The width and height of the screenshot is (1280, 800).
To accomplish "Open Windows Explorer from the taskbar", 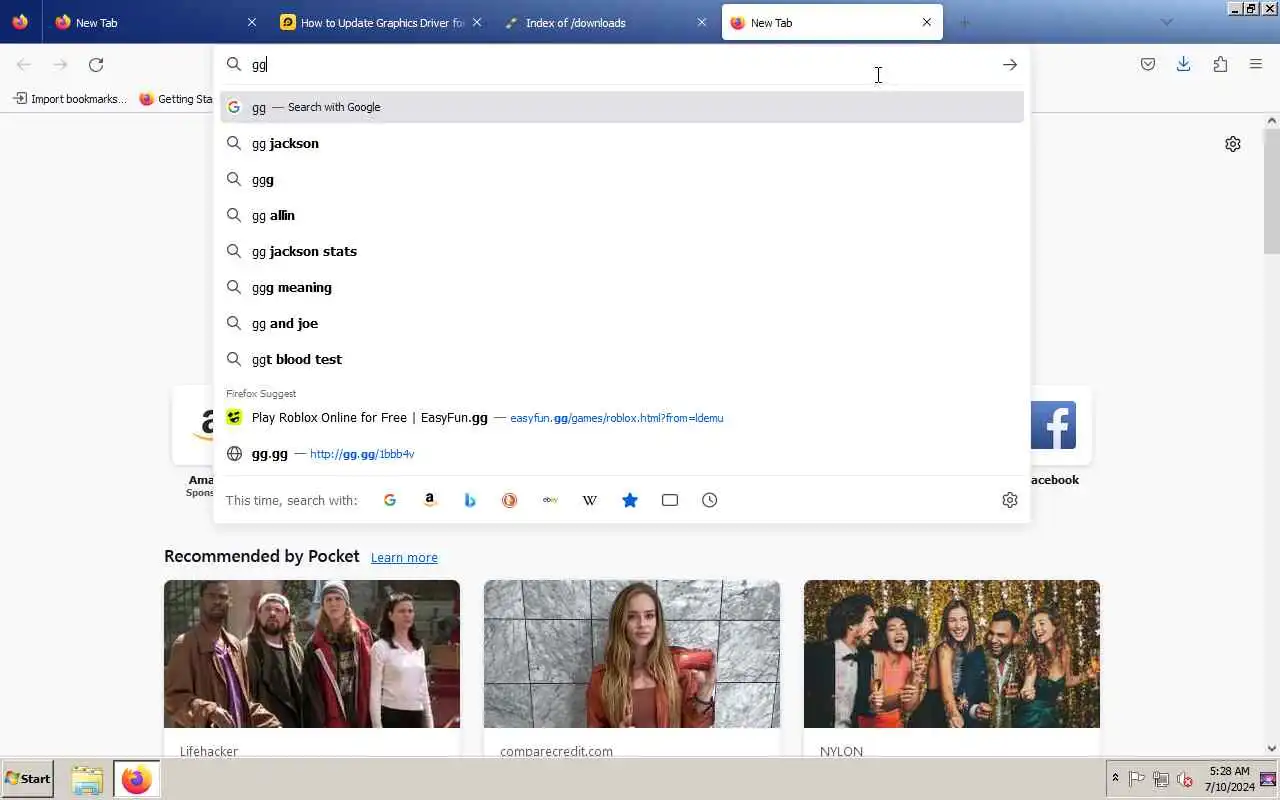I will [x=87, y=779].
